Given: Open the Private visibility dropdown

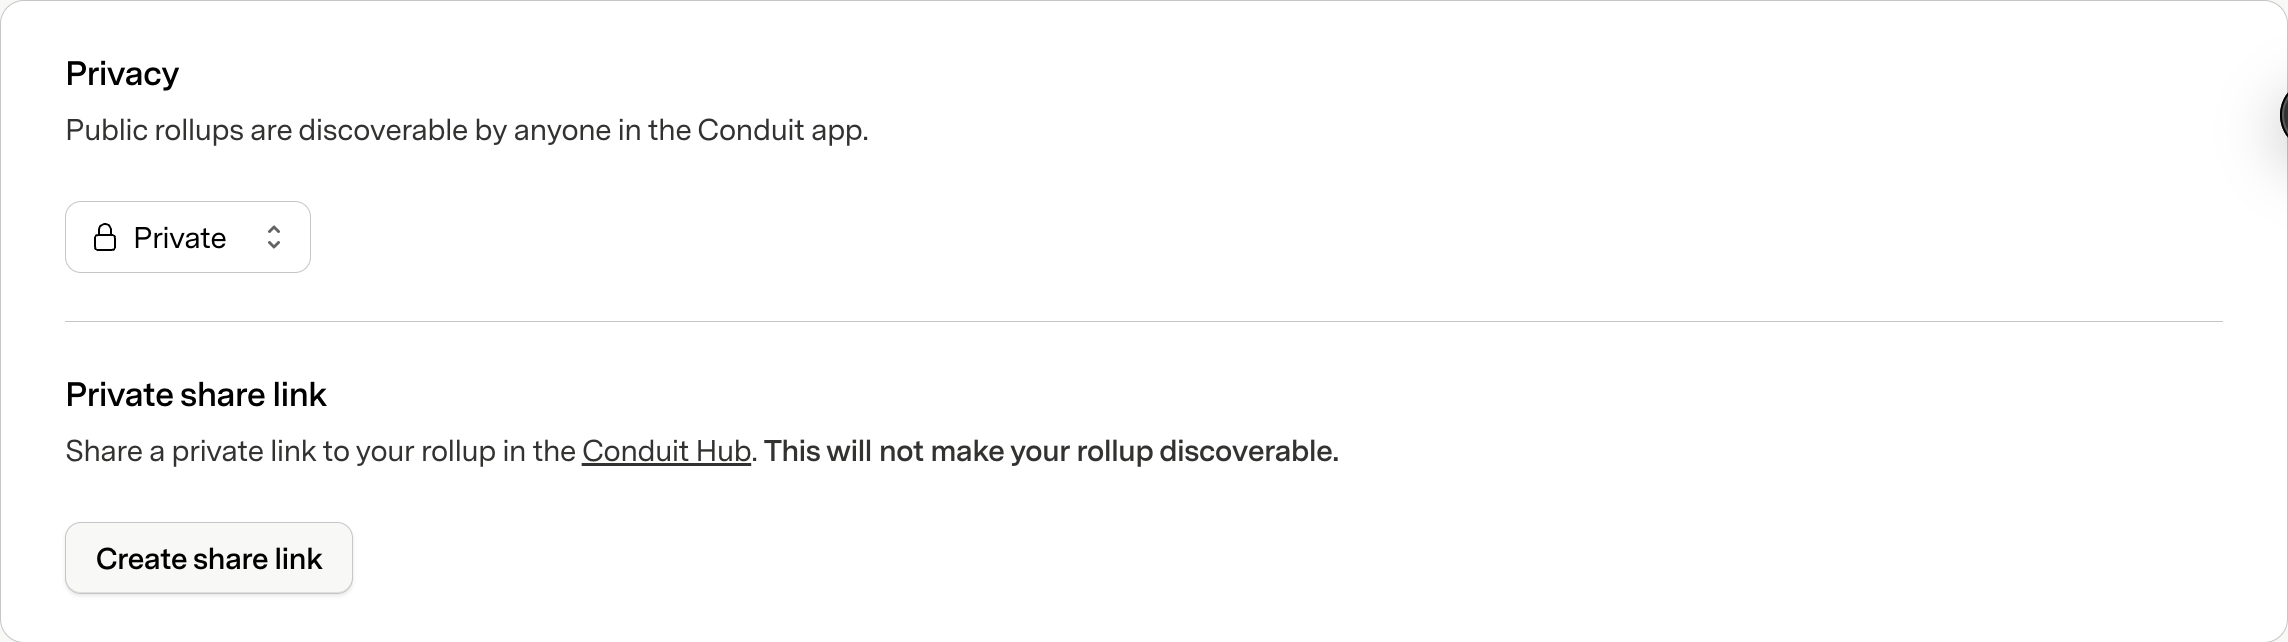Looking at the screenshot, I should tap(188, 238).
